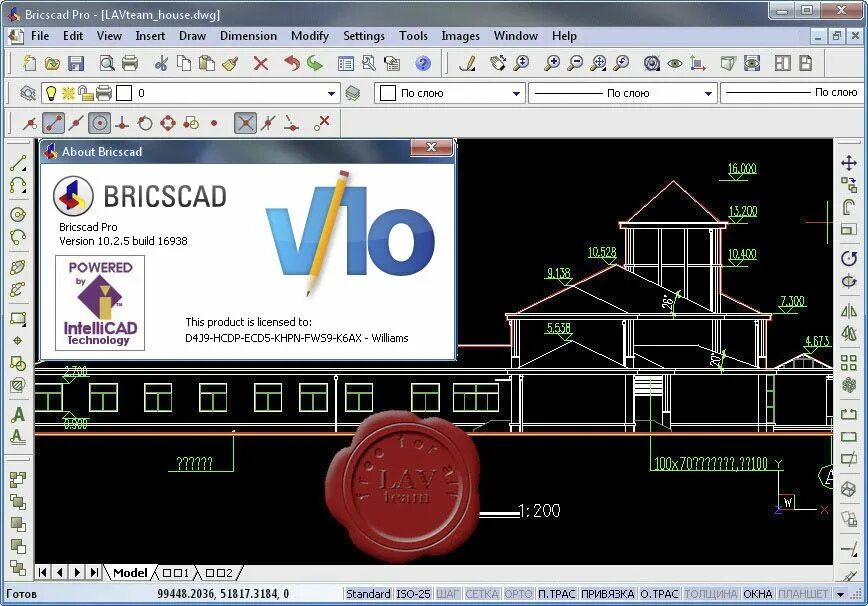Click the Rotate tool in the right toolbar
The width and height of the screenshot is (868, 606).
coord(849,258)
